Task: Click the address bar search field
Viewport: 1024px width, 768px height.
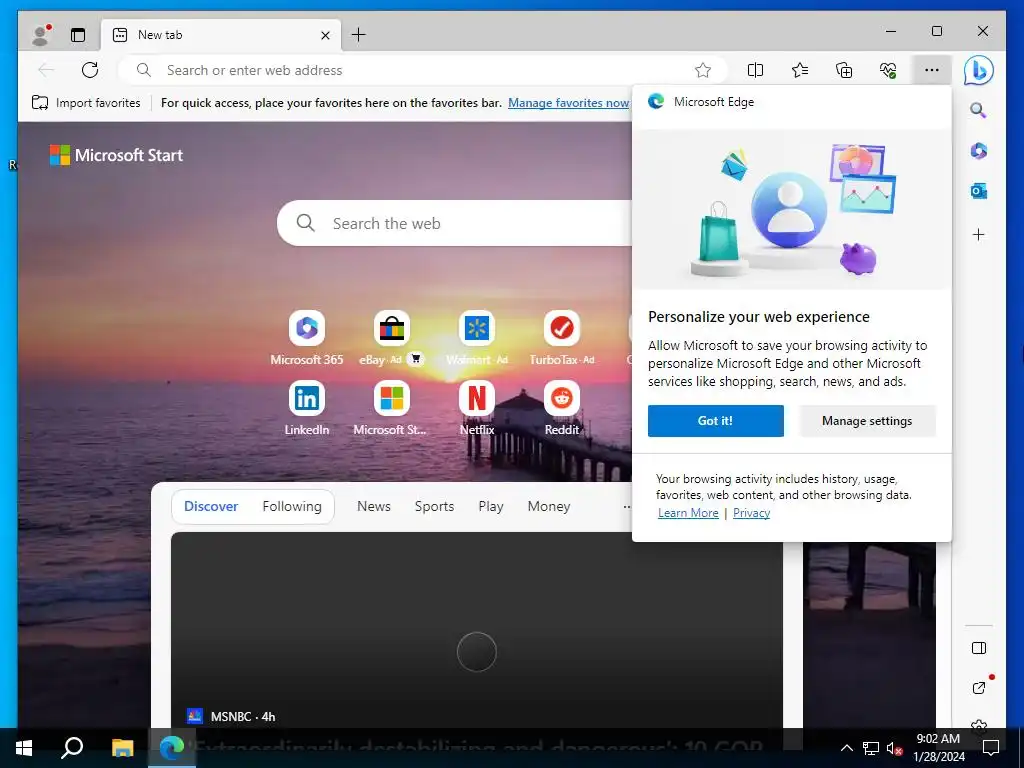Action: click(x=424, y=70)
